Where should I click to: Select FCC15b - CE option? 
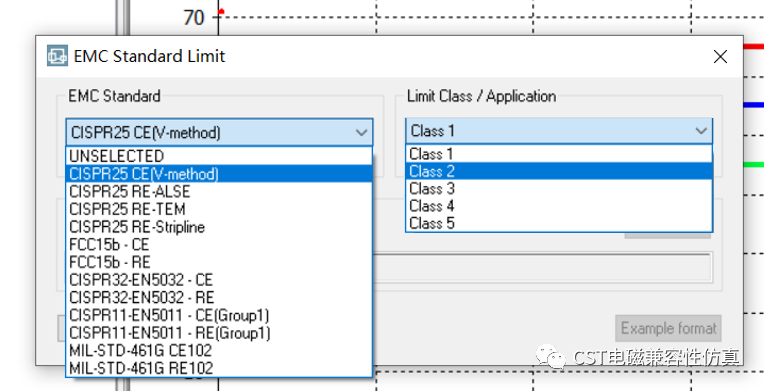[x=219, y=244]
